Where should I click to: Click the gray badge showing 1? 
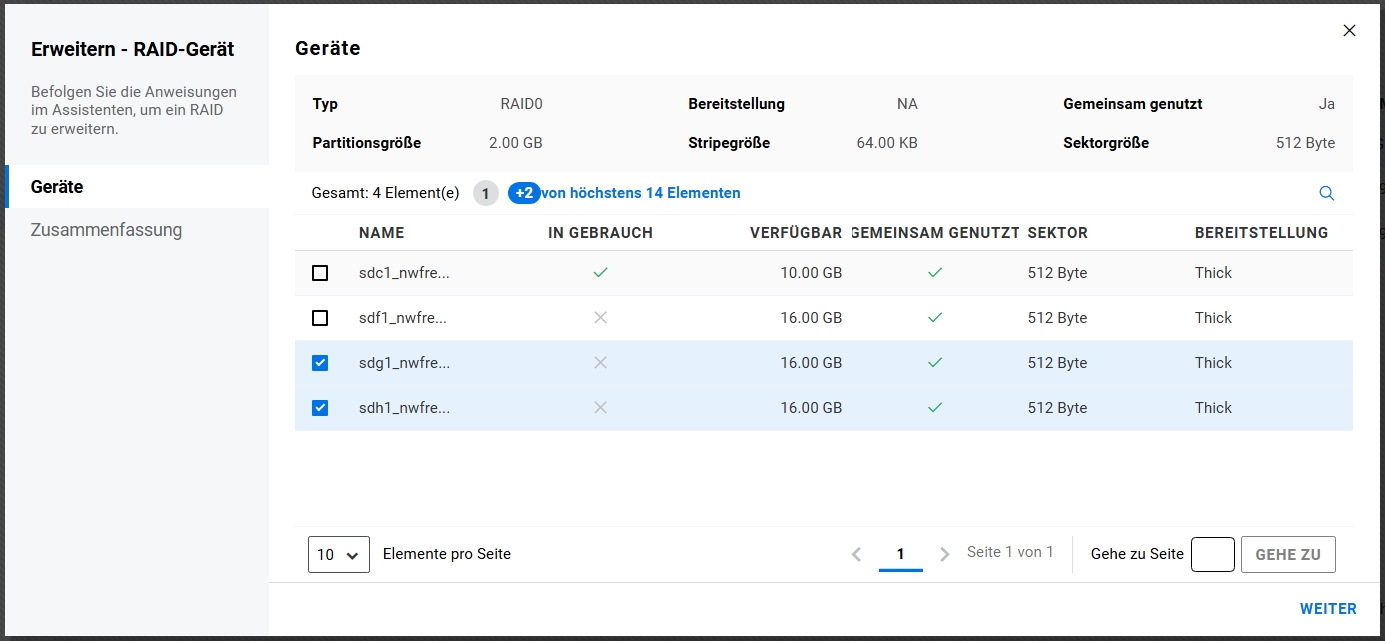point(485,193)
